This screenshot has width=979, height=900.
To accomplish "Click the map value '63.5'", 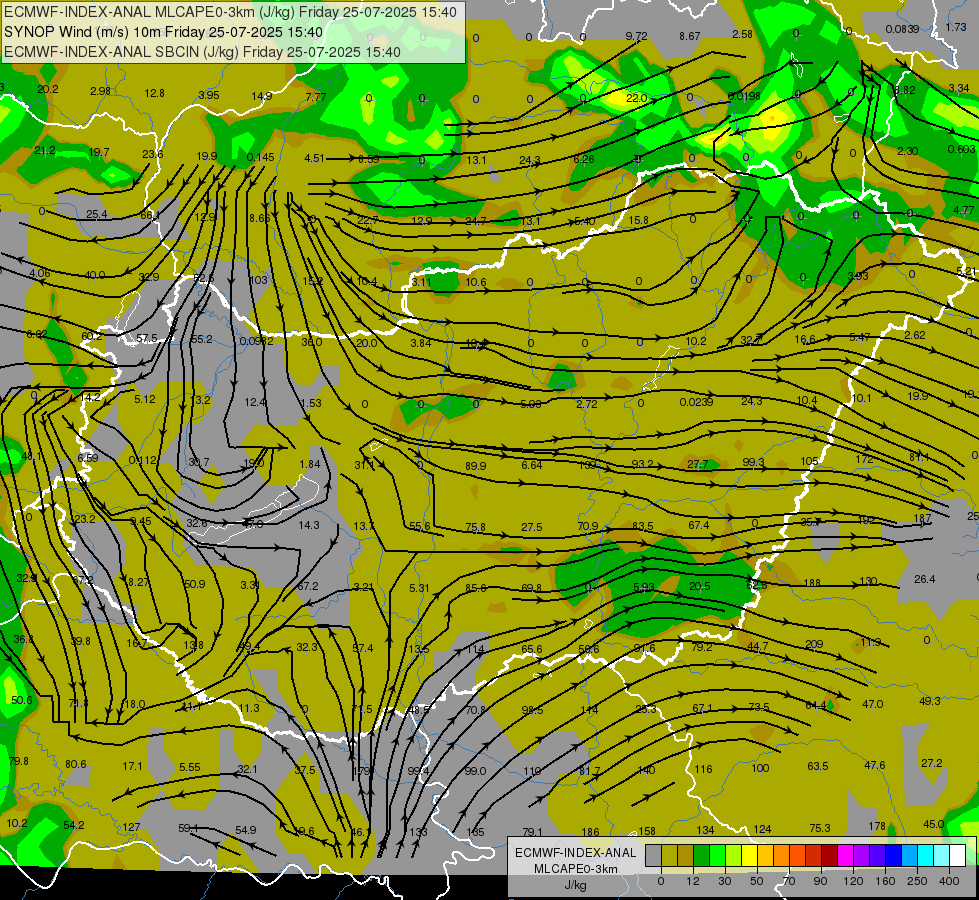I will pos(818,766).
